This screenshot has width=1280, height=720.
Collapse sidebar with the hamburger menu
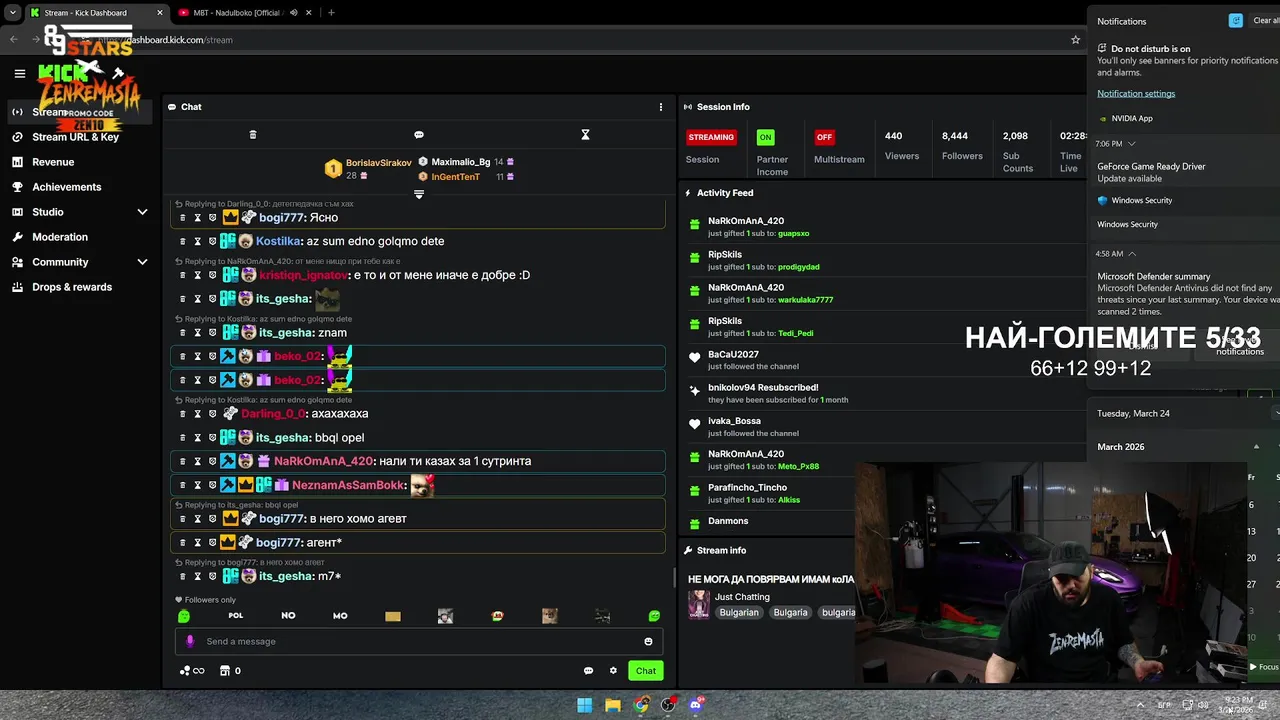coord(19,73)
